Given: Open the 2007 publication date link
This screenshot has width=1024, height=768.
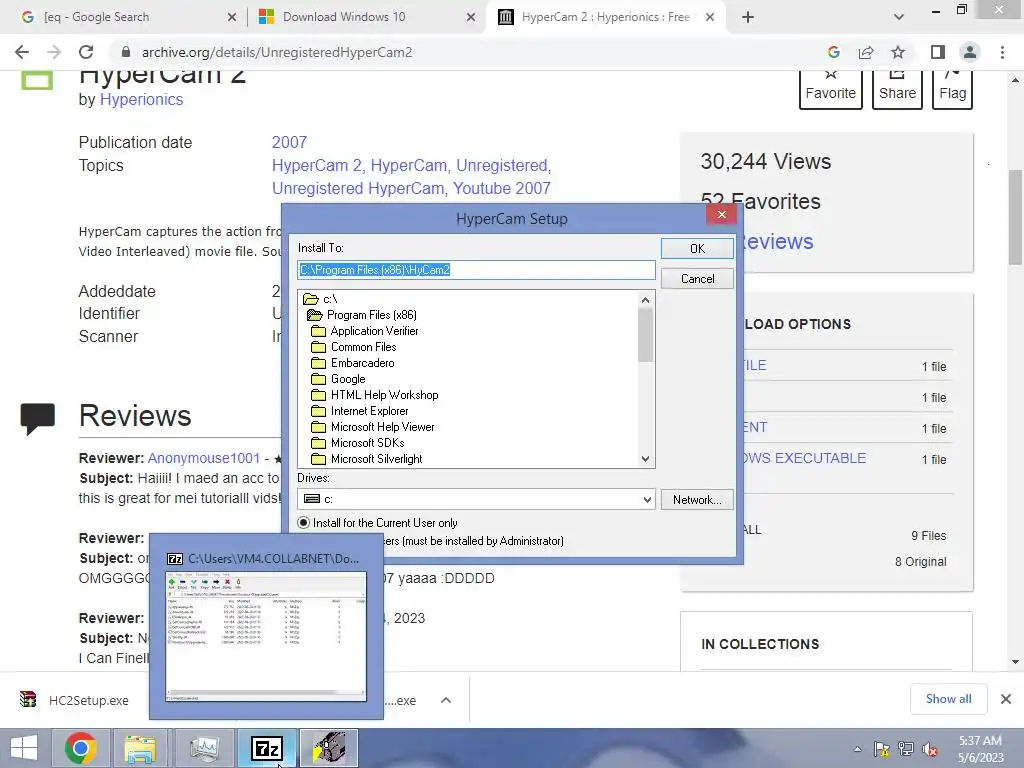Looking at the screenshot, I should [289, 142].
